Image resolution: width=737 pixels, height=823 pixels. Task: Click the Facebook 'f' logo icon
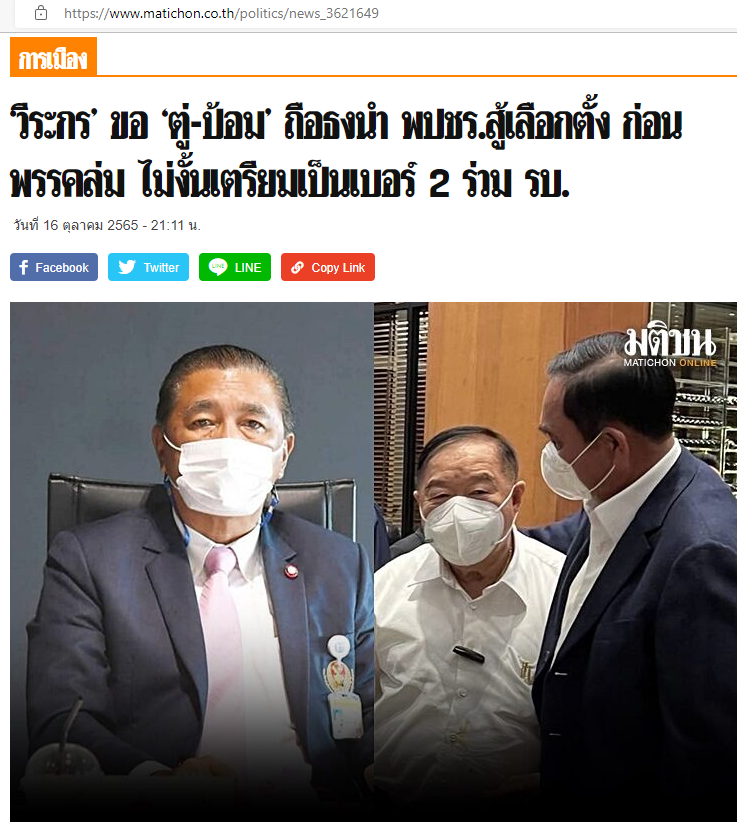tap(23, 268)
